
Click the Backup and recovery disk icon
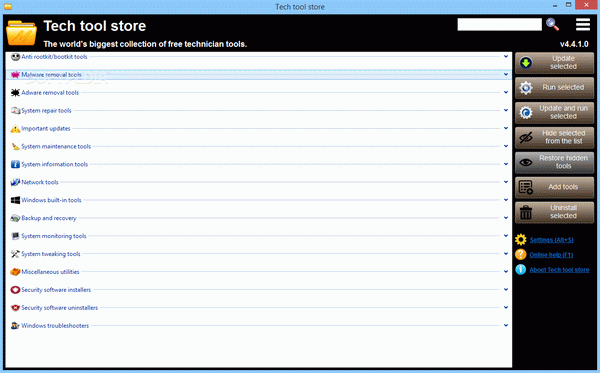(x=15, y=218)
